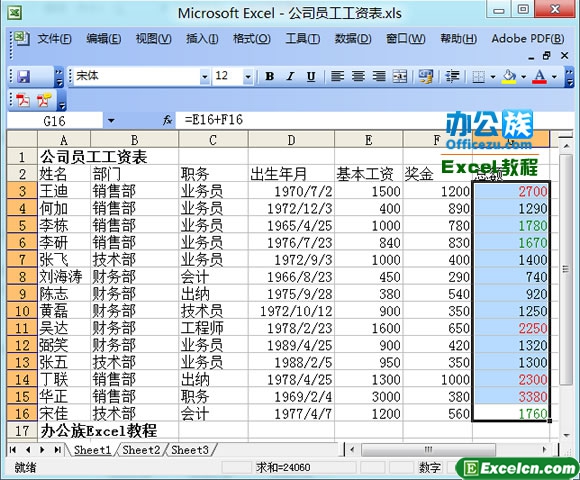Open the Adobe PDF(B) menu

click(528, 38)
